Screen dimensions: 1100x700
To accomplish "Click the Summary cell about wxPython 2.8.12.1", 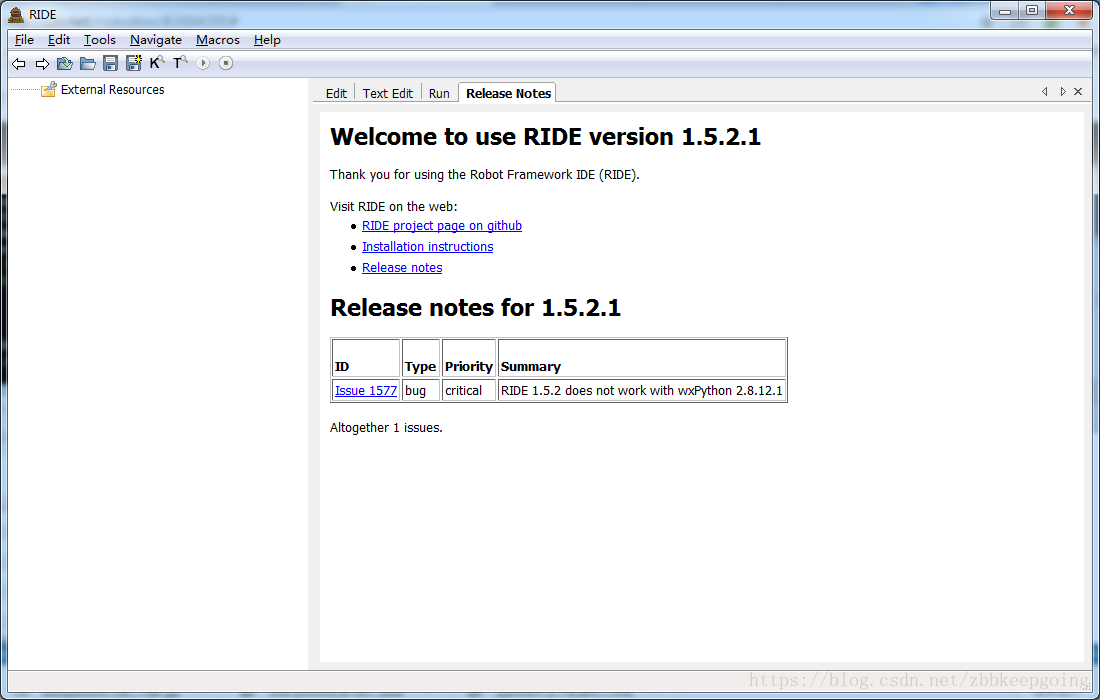I will [642, 391].
